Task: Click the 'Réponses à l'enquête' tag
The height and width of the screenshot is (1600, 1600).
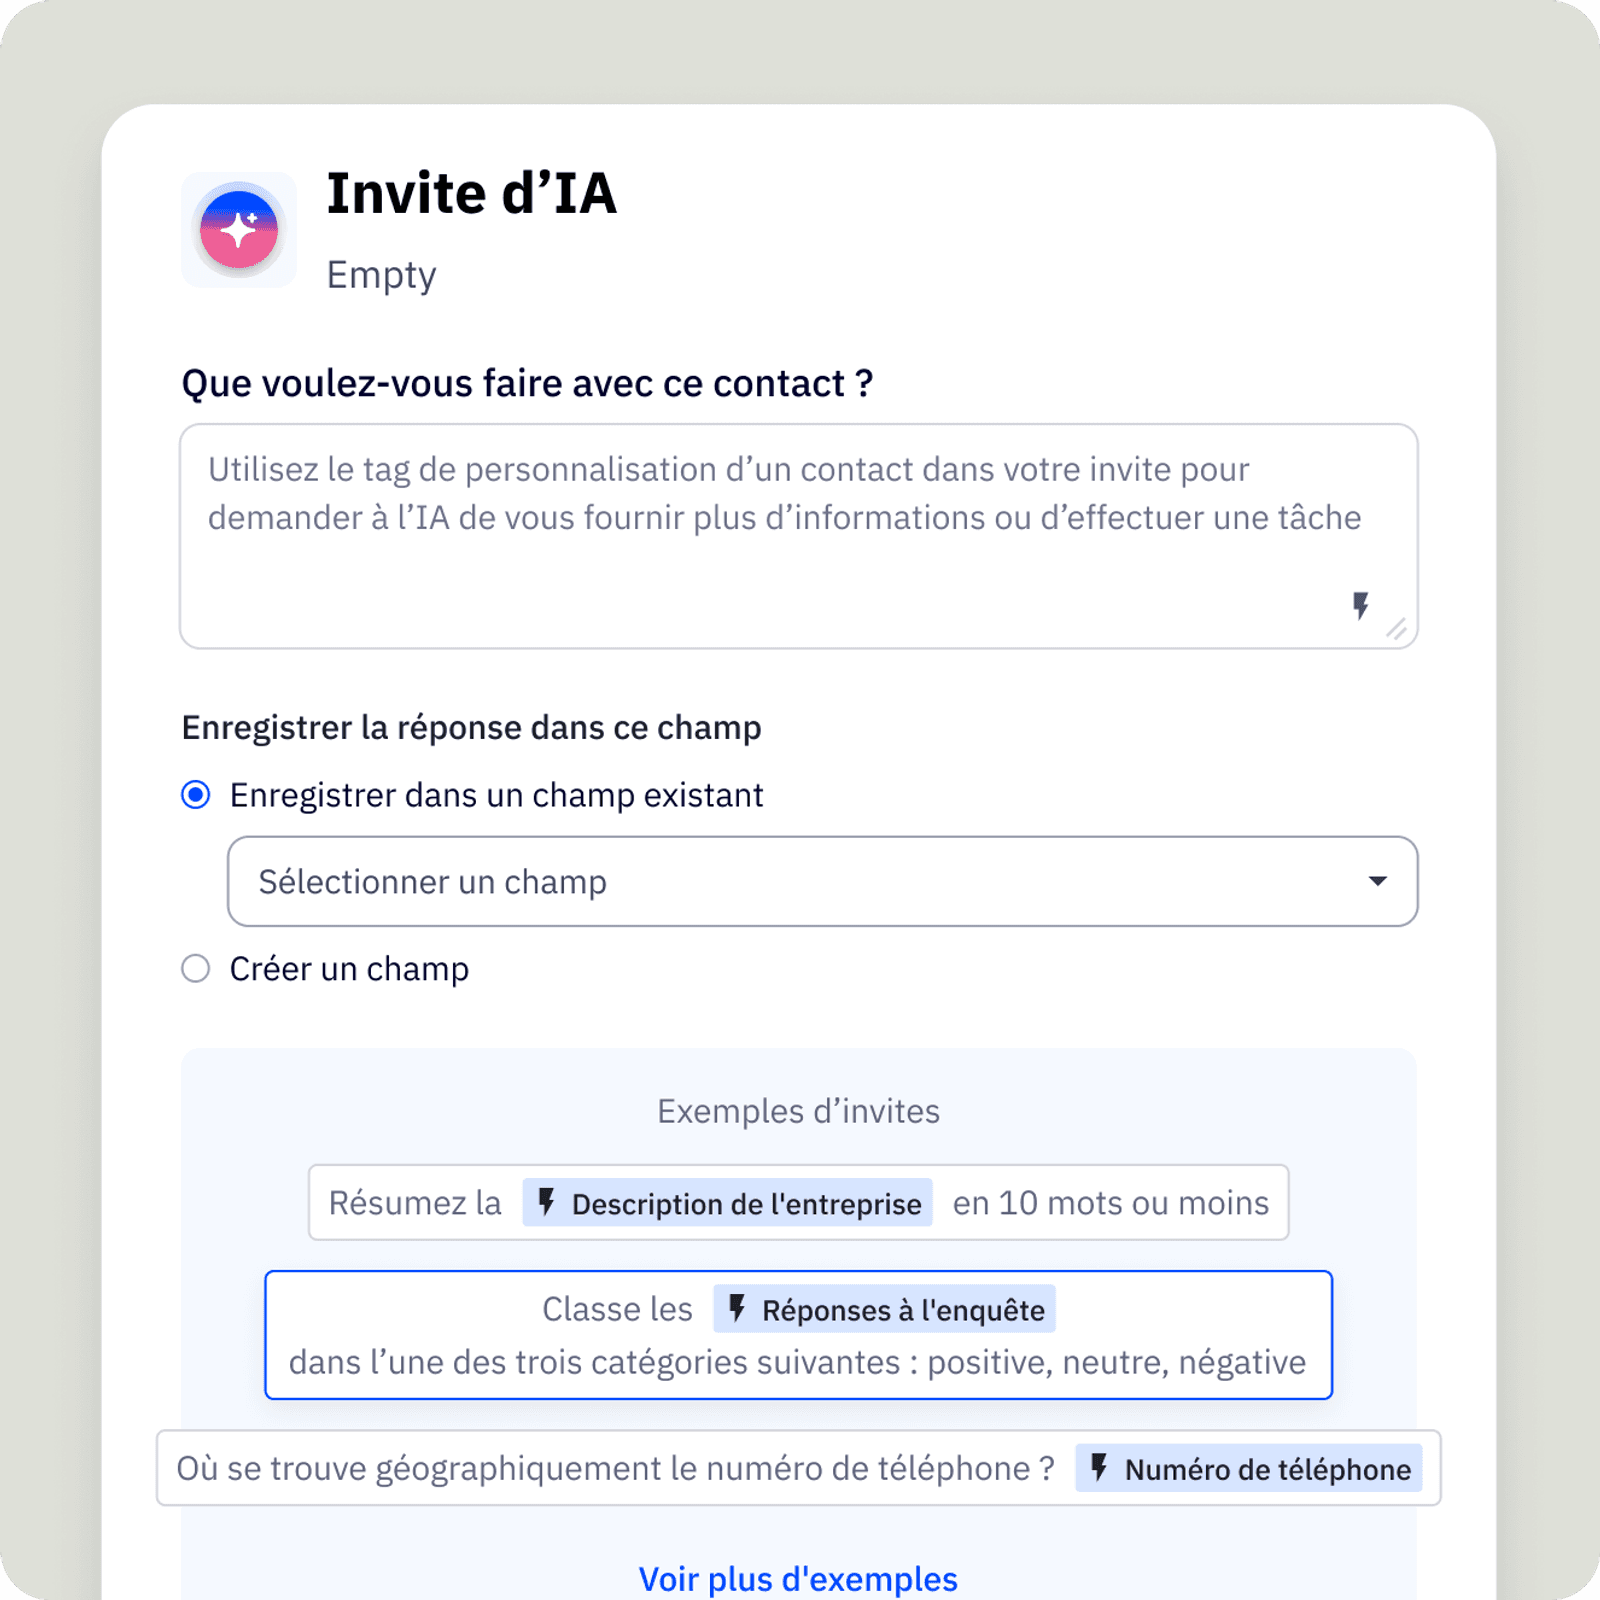Action: click(x=903, y=1310)
